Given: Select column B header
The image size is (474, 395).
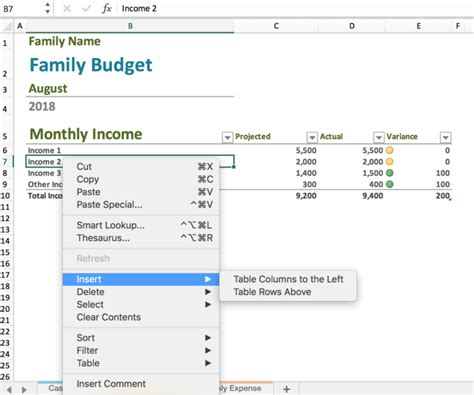Looking at the screenshot, I should (130, 26).
